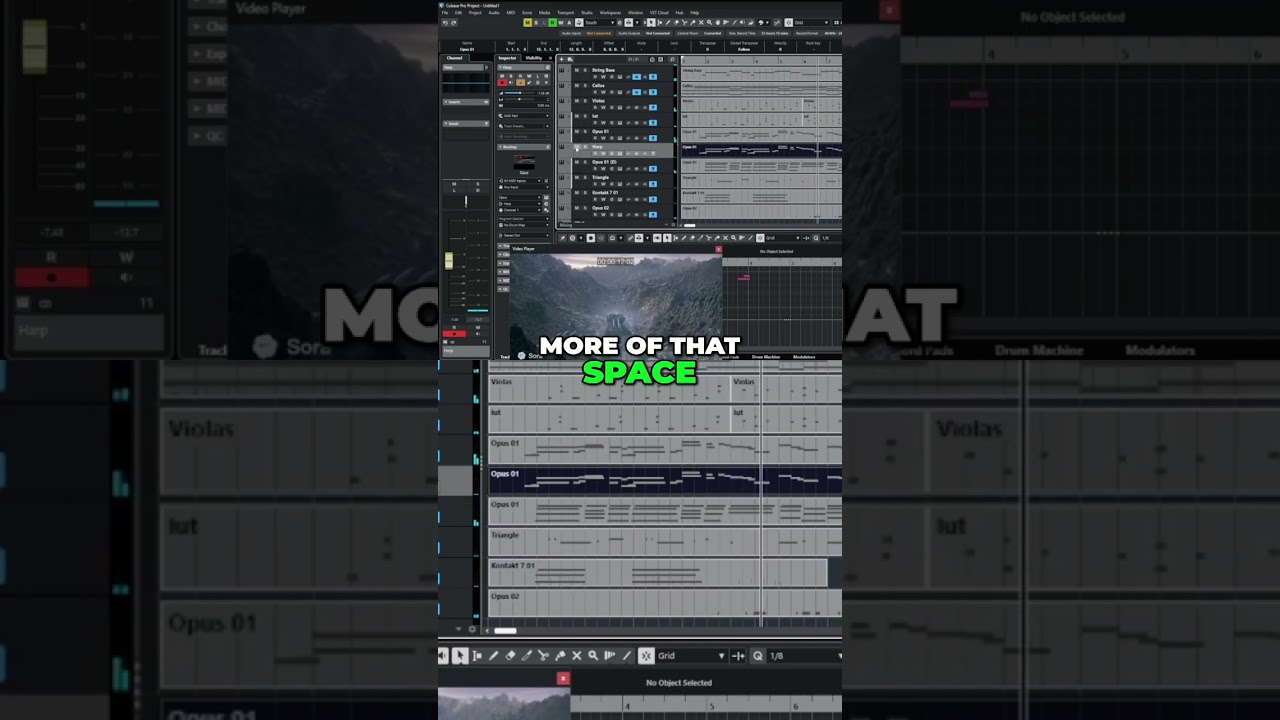
Task: Click the video timecode 00:00:12:02
Action: 616,261
